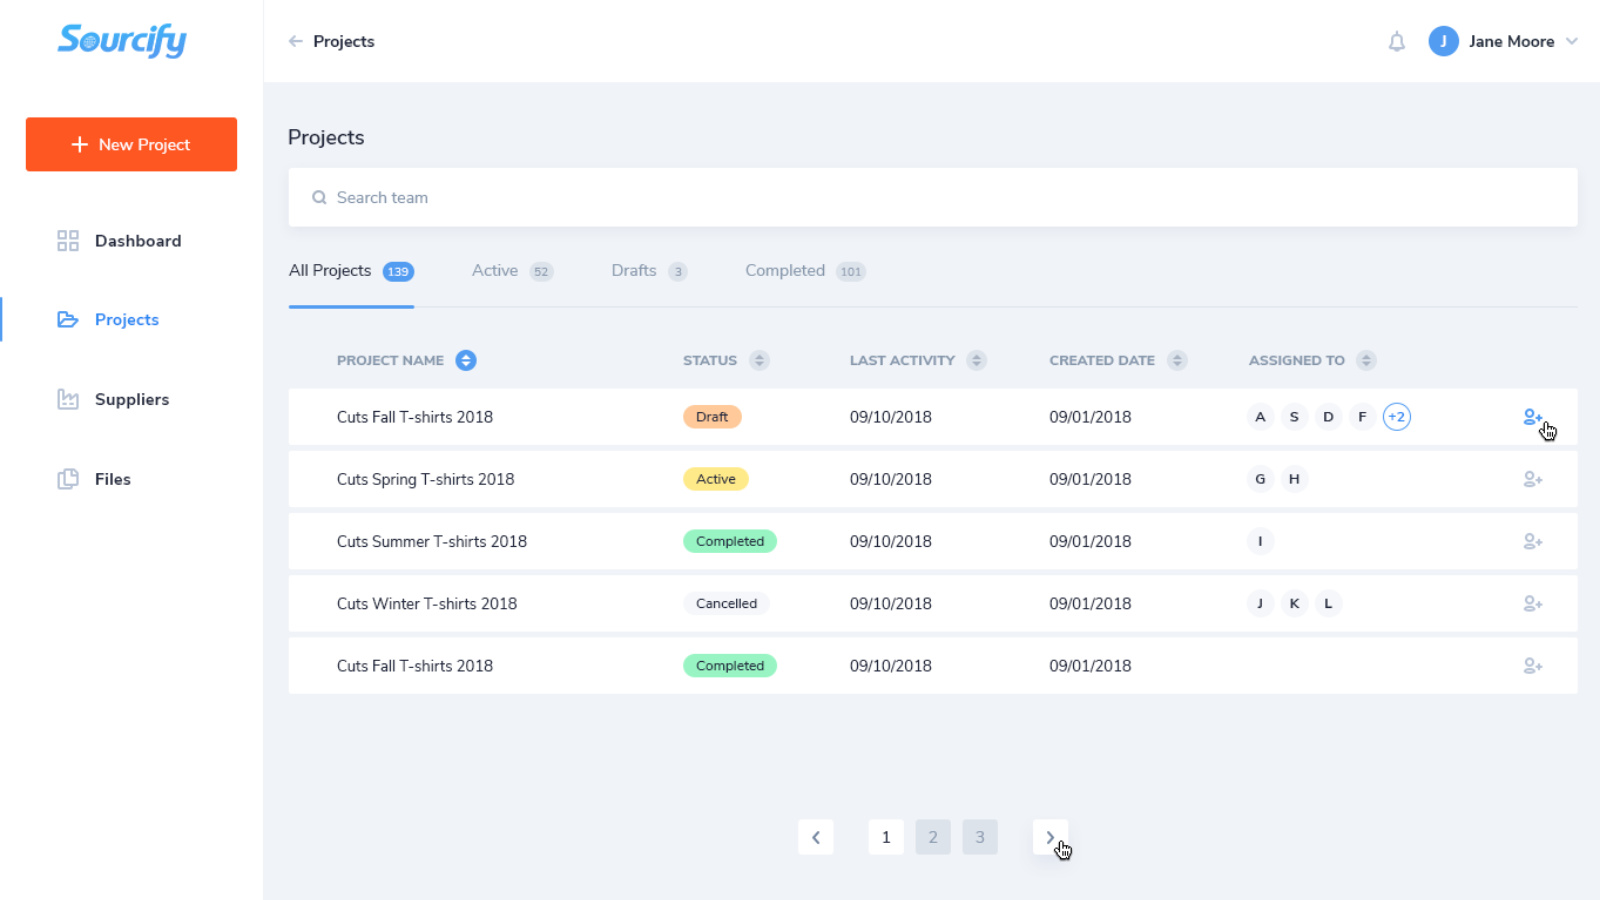Add assignee to Cuts Spring T-shirts 2018 row
The width and height of the screenshot is (1600, 900).
tap(1532, 479)
